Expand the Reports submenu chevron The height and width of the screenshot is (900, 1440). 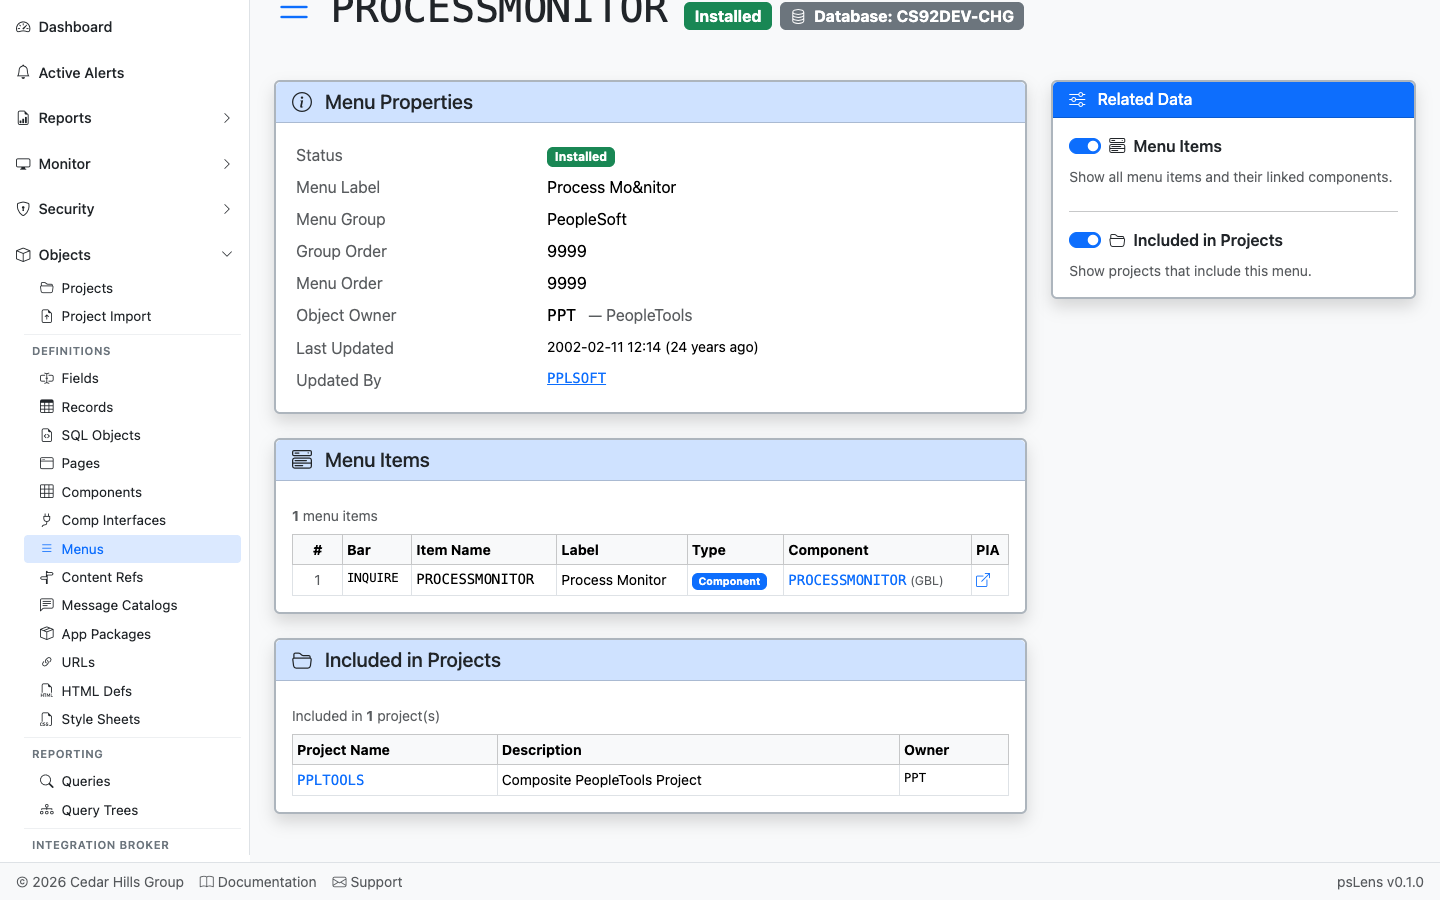pyautogui.click(x=227, y=118)
